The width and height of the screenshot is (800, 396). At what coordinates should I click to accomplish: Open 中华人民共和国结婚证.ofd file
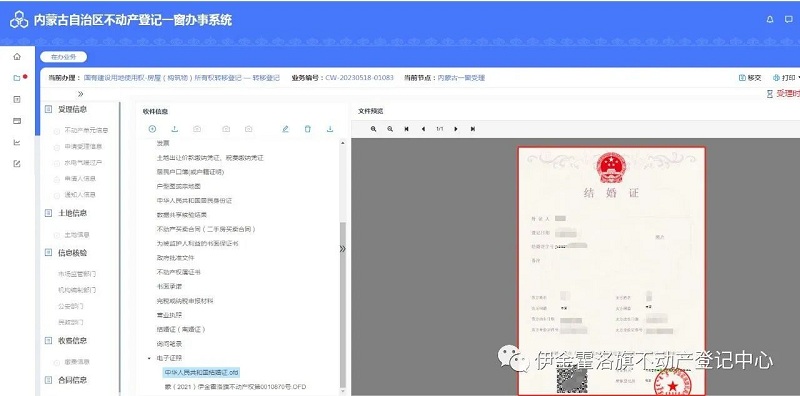(202, 372)
